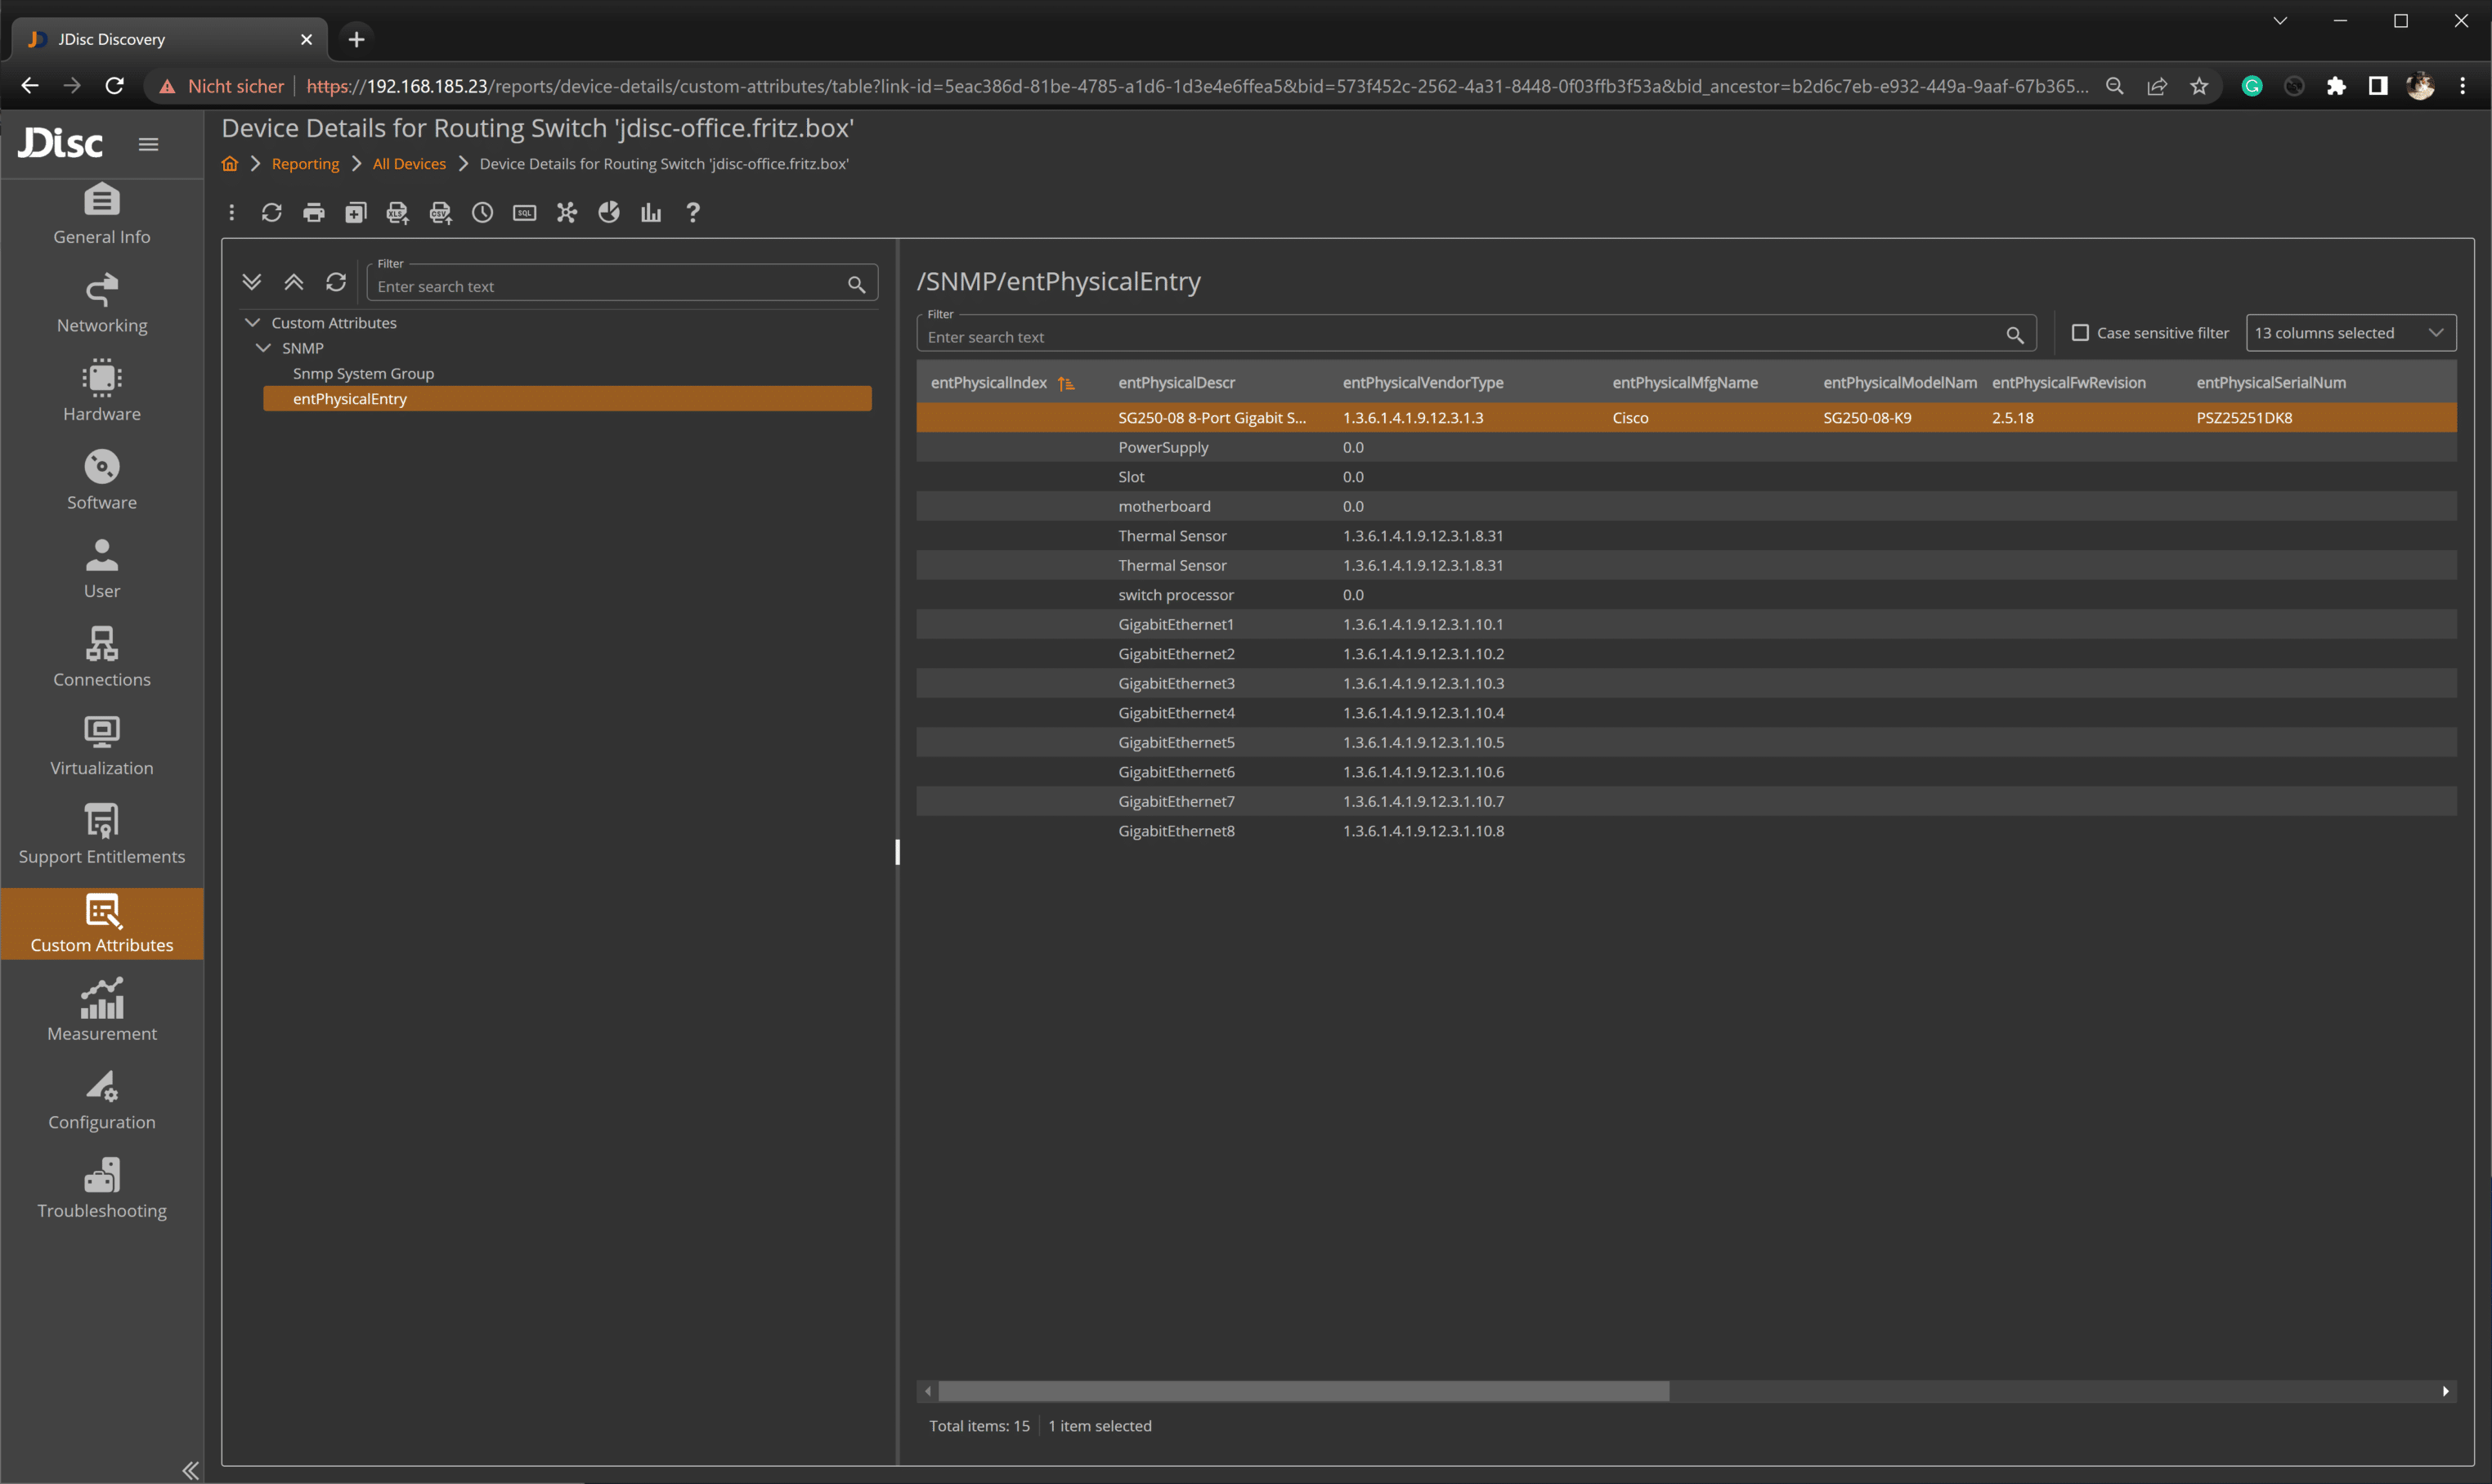Open the Networking section in the sidebar

coord(101,302)
